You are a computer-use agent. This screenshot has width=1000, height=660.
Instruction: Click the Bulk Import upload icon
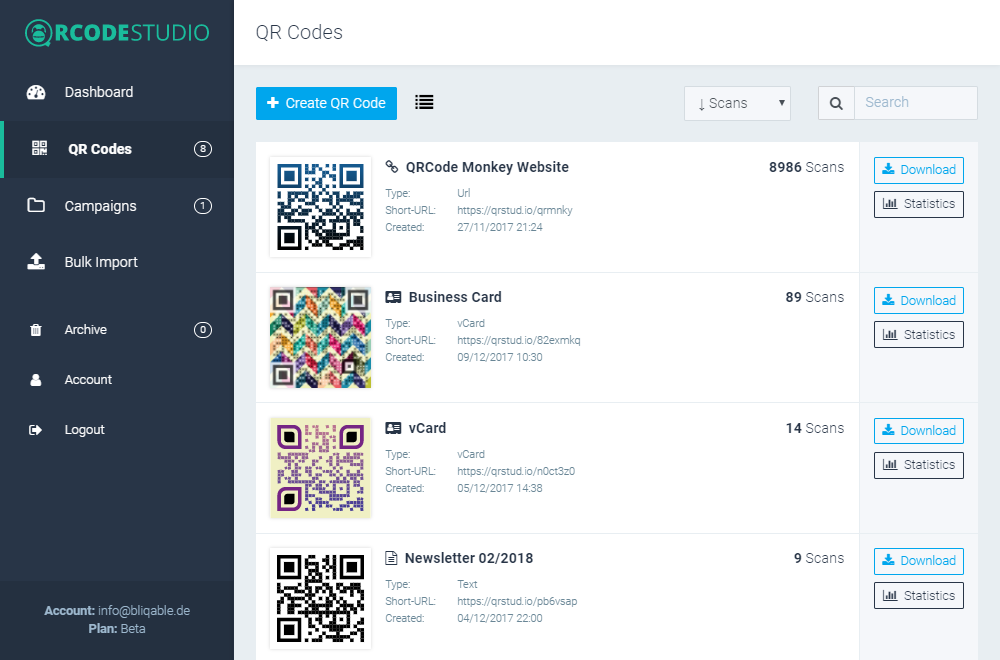click(x=36, y=262)
